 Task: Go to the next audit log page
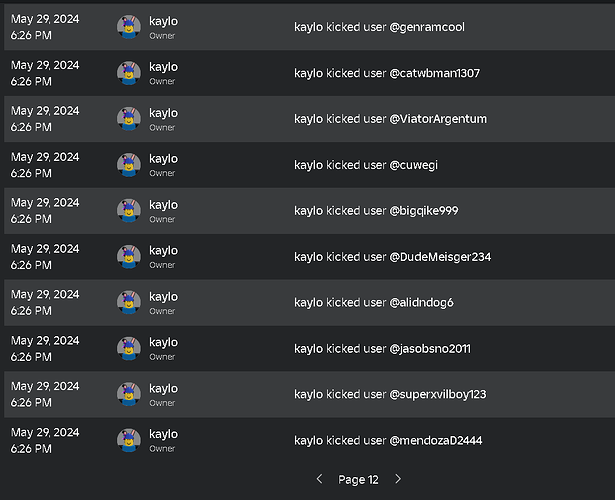tap(399, 480)
